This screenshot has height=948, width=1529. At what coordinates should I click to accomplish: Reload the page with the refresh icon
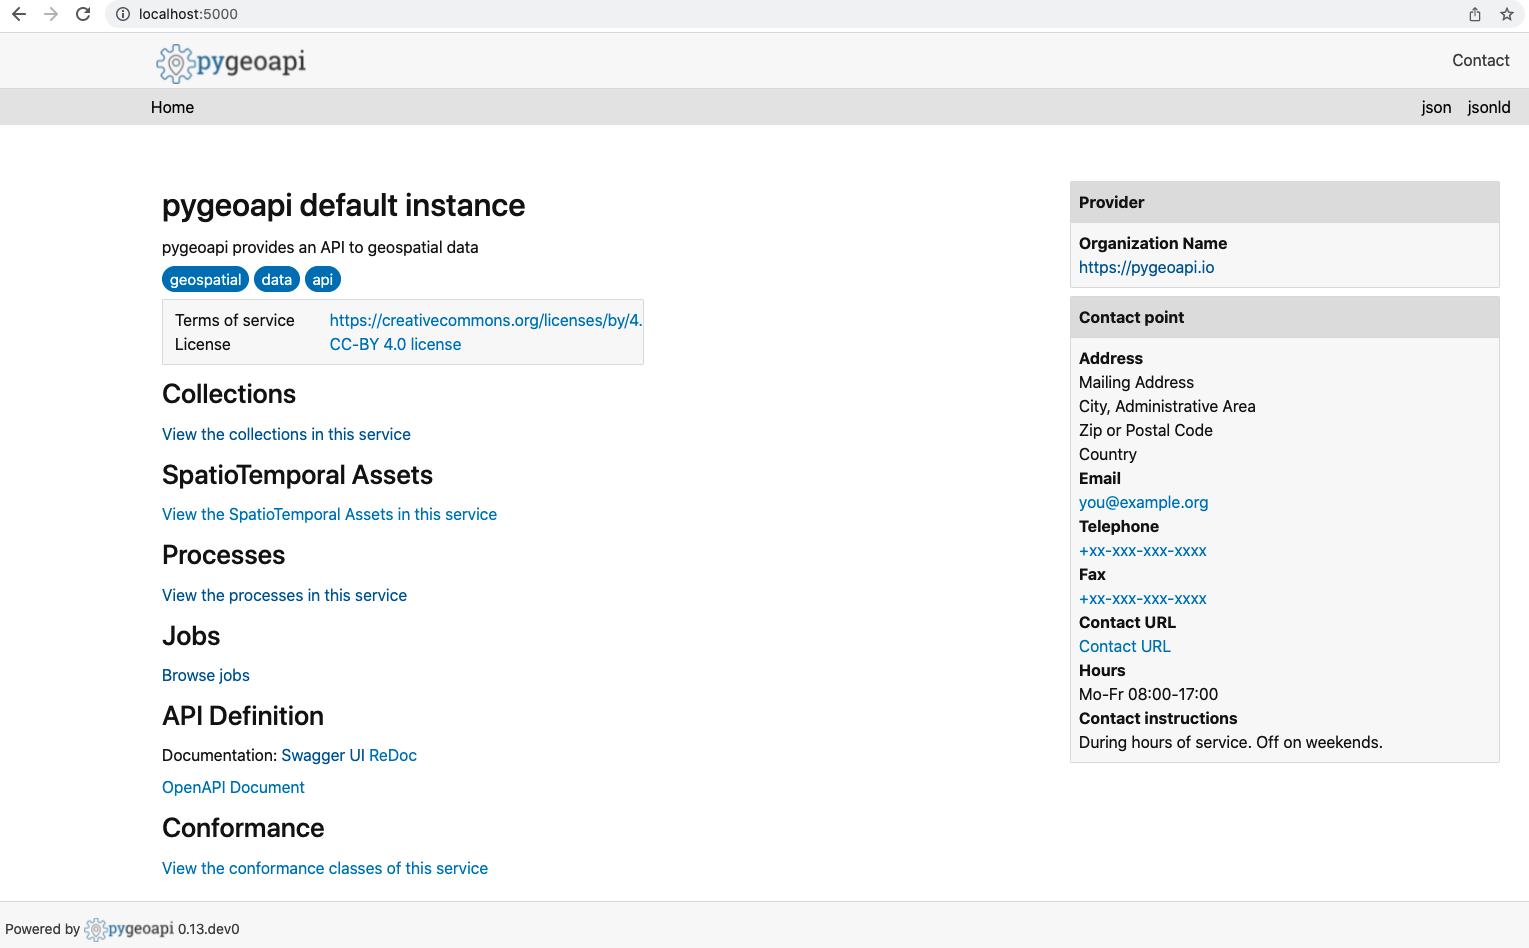(x=83, y=14)
